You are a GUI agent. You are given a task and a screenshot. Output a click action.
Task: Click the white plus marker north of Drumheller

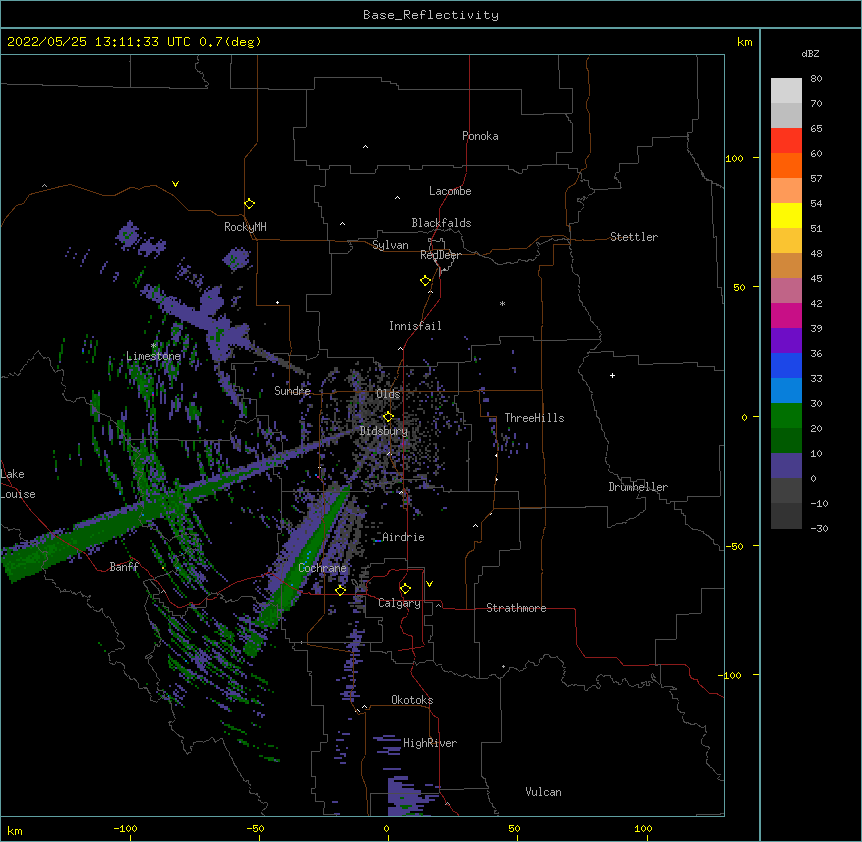pos(612,375)
